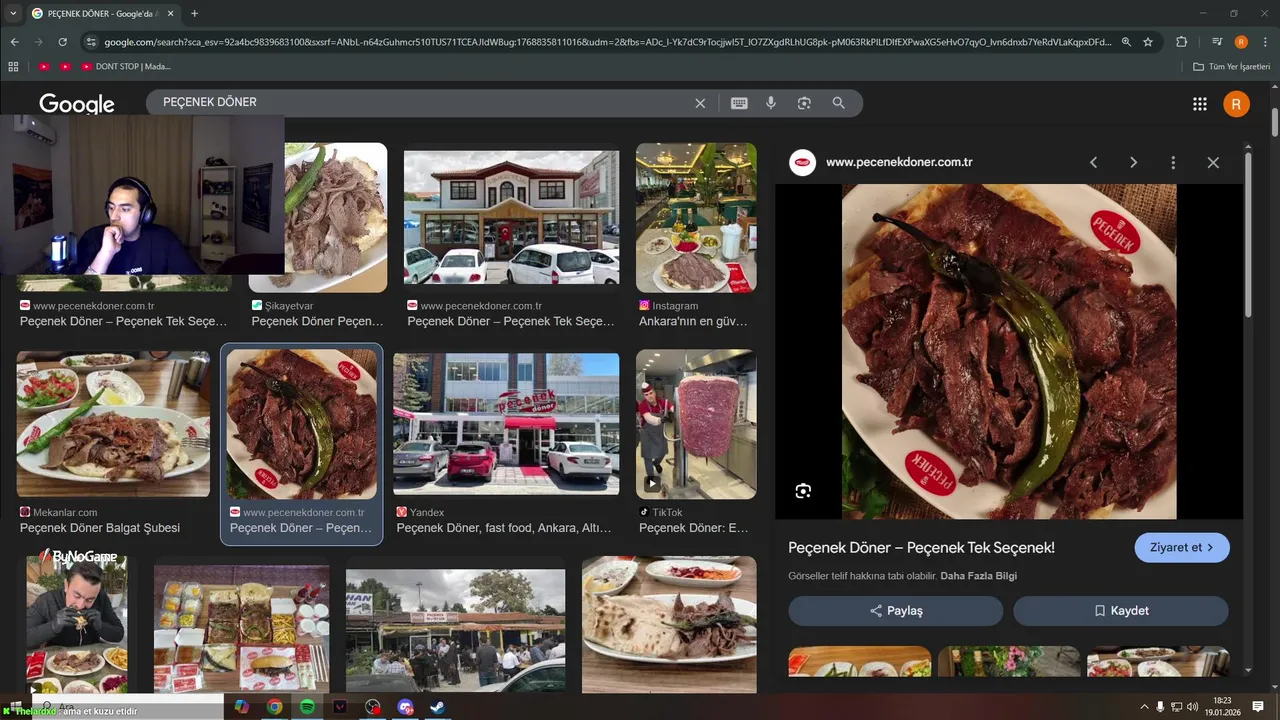Open the TikTok döner spit thumbnail

(x=696, y=424)
